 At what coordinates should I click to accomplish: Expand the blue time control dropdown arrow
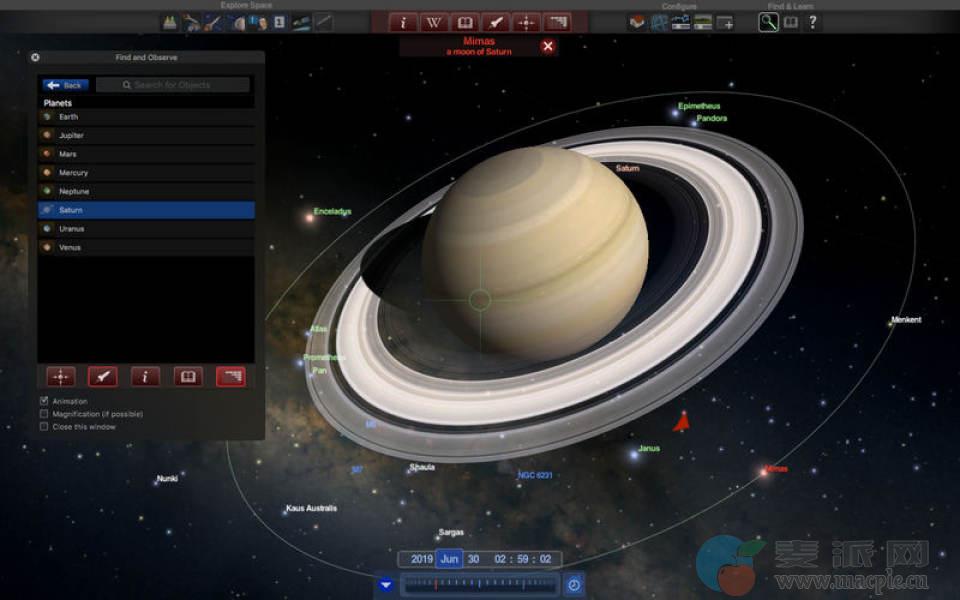386,584
